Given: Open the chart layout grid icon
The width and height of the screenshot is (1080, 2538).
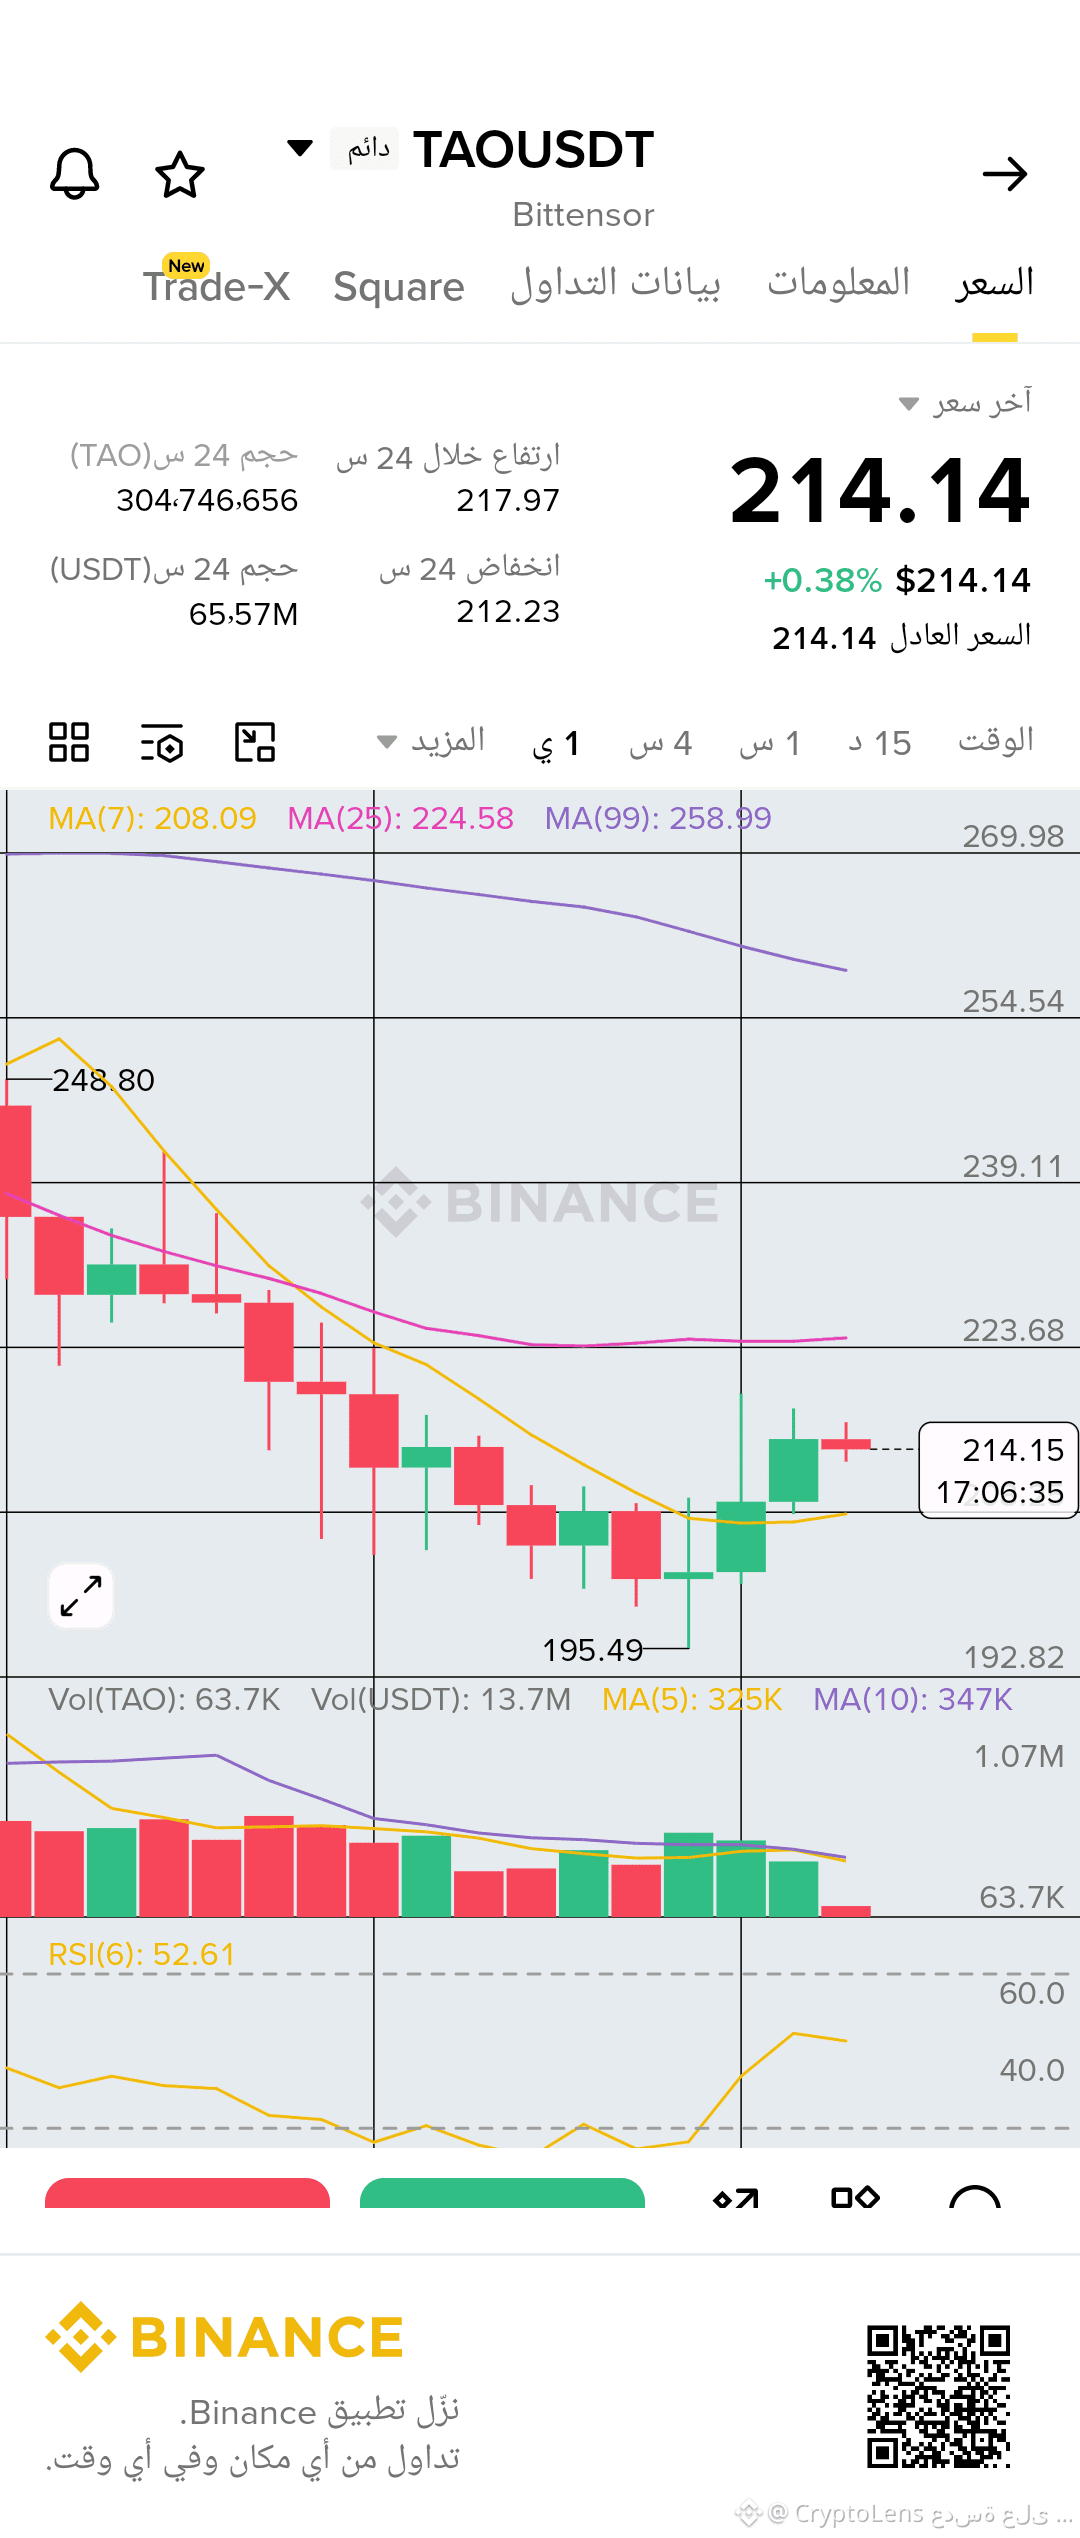Looking at the screenshot, I should (x=69, y=742).
